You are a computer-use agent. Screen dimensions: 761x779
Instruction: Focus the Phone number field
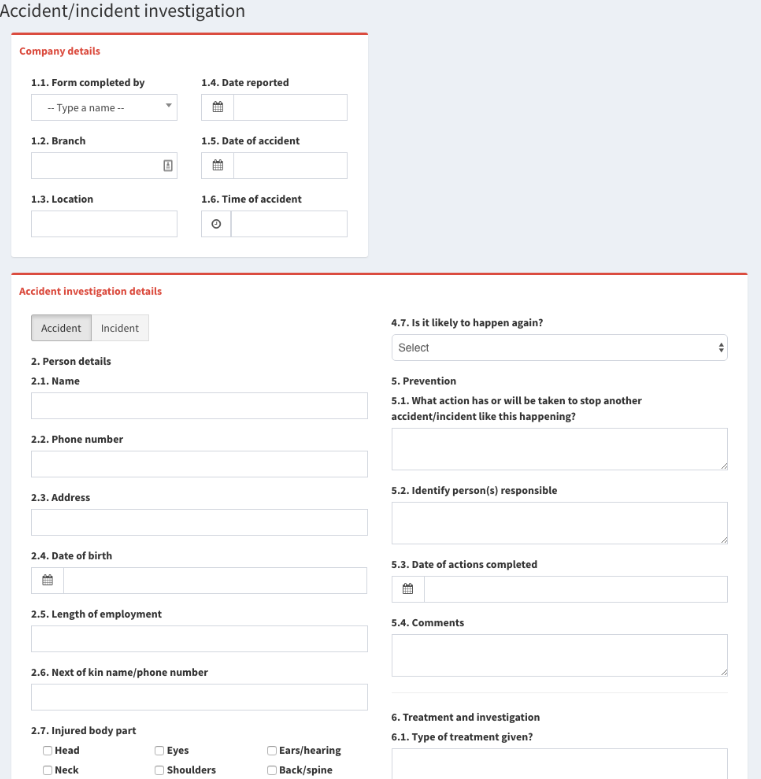click(199, 464)
